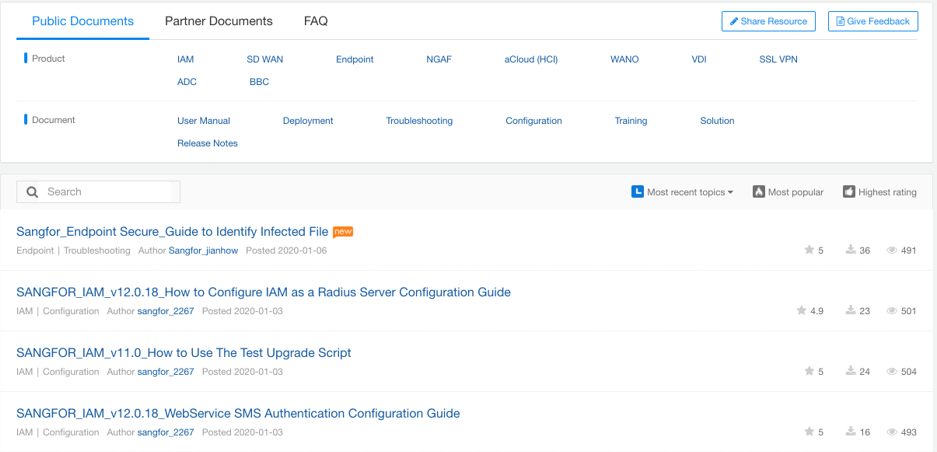The height and width of the screenshot is (452, 937).
Task: Filter by VDI product
Action: tap(699, 60)
